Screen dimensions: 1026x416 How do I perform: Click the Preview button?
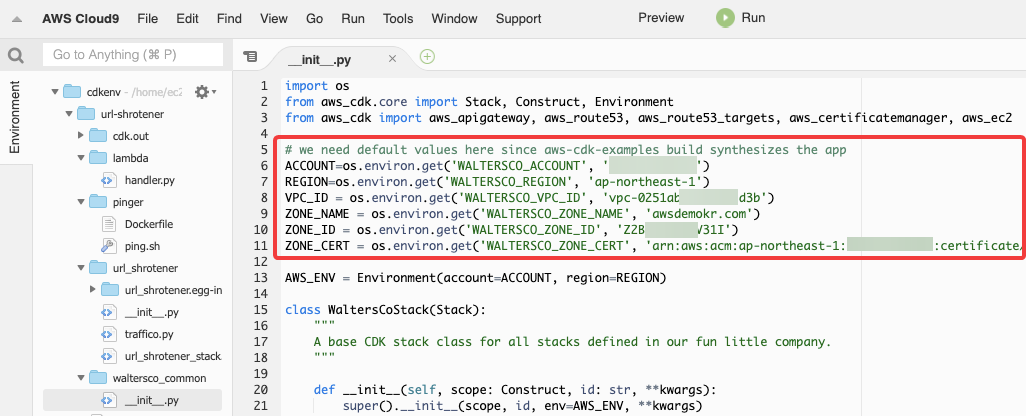point(662,18)
